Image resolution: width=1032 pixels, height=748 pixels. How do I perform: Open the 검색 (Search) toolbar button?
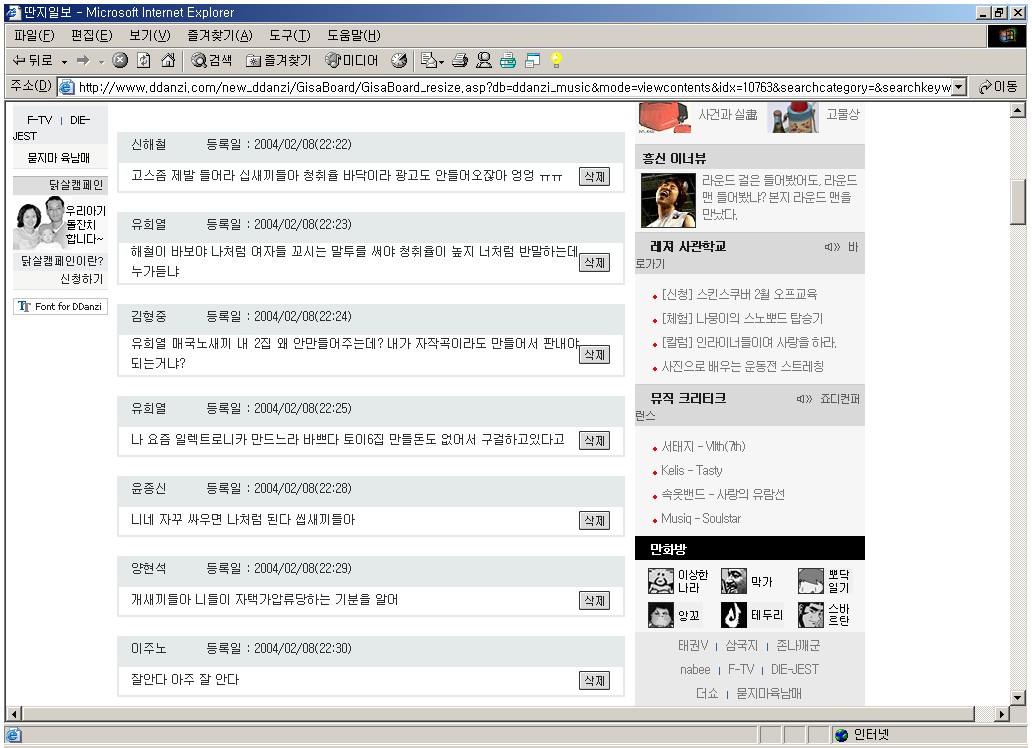point(212,61)
